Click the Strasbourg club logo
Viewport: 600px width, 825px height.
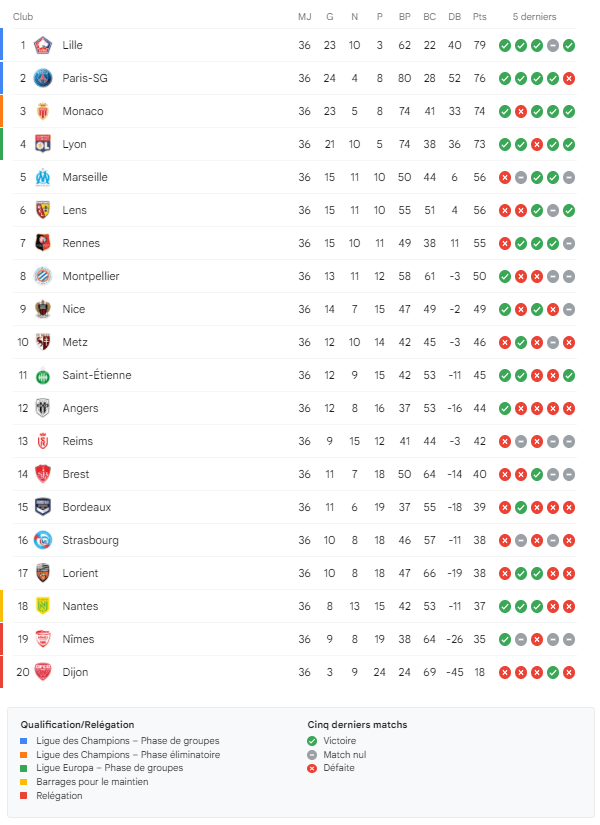(43, 540)
